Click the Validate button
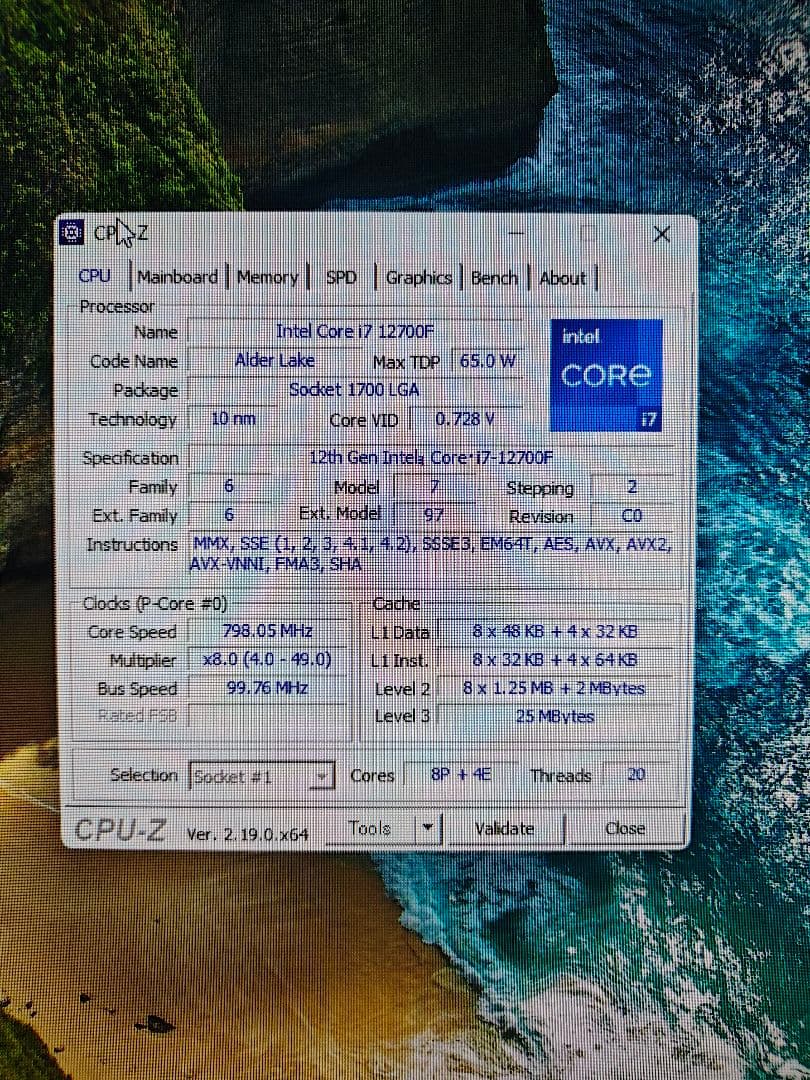Screen dimensions: 810x1080 point(505,829)
